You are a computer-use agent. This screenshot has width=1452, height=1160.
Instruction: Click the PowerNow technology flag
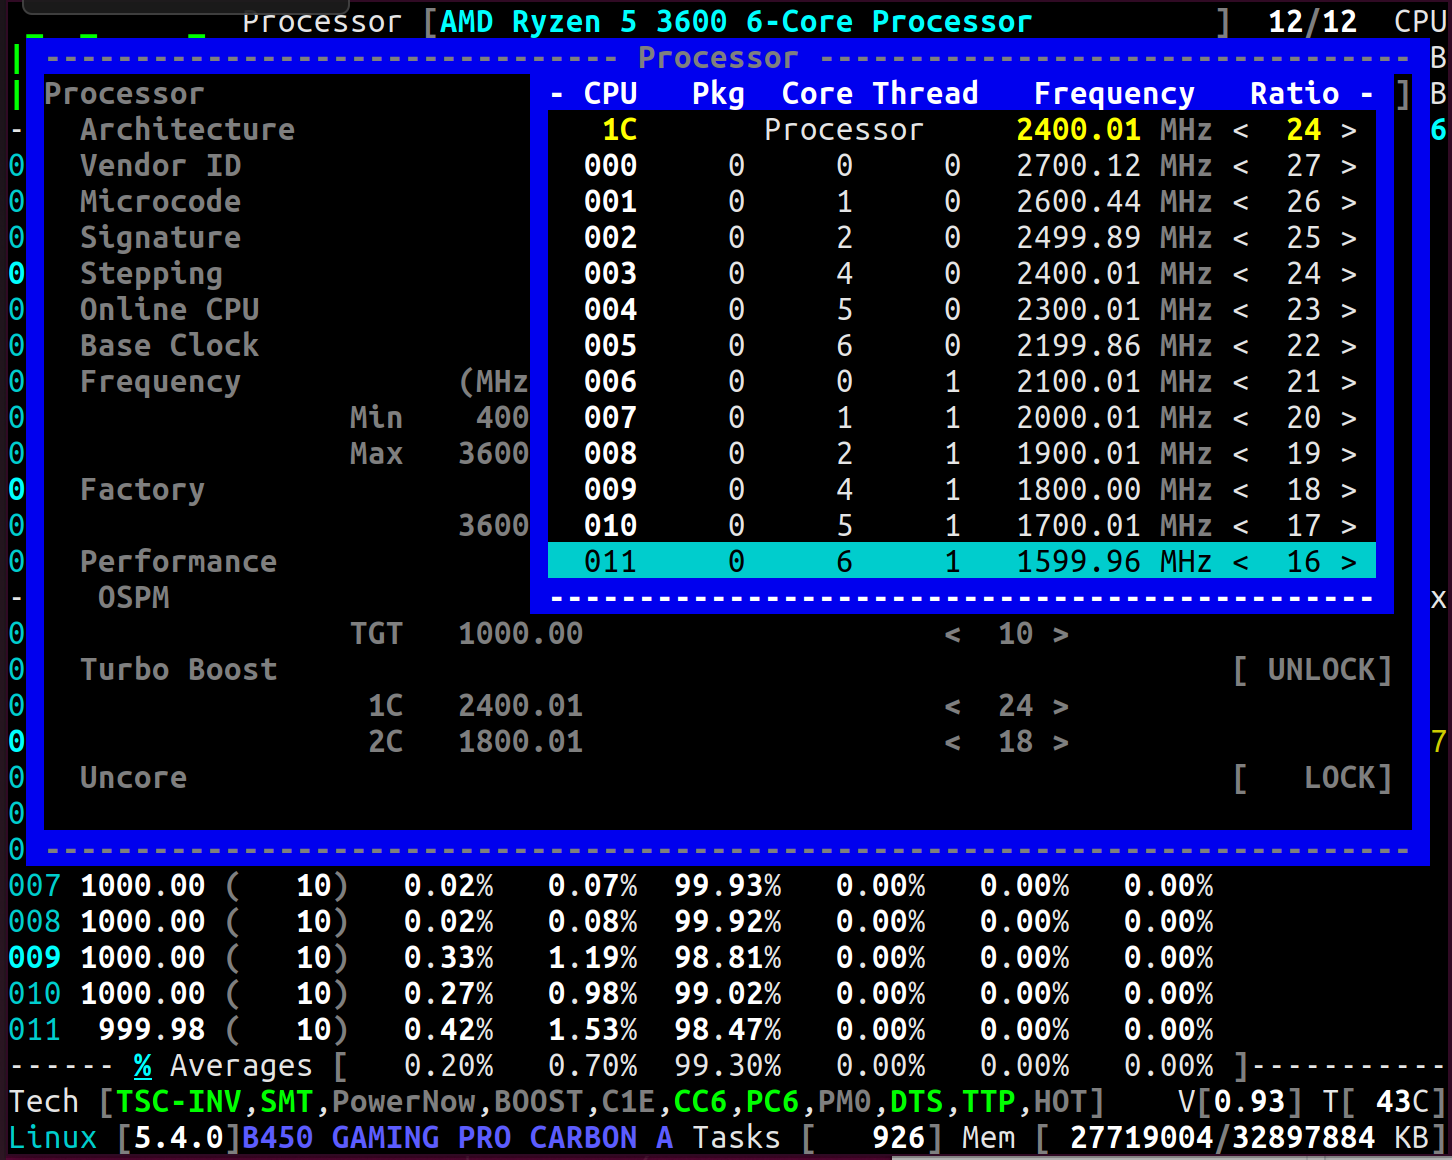click(x=404, y=1102)
